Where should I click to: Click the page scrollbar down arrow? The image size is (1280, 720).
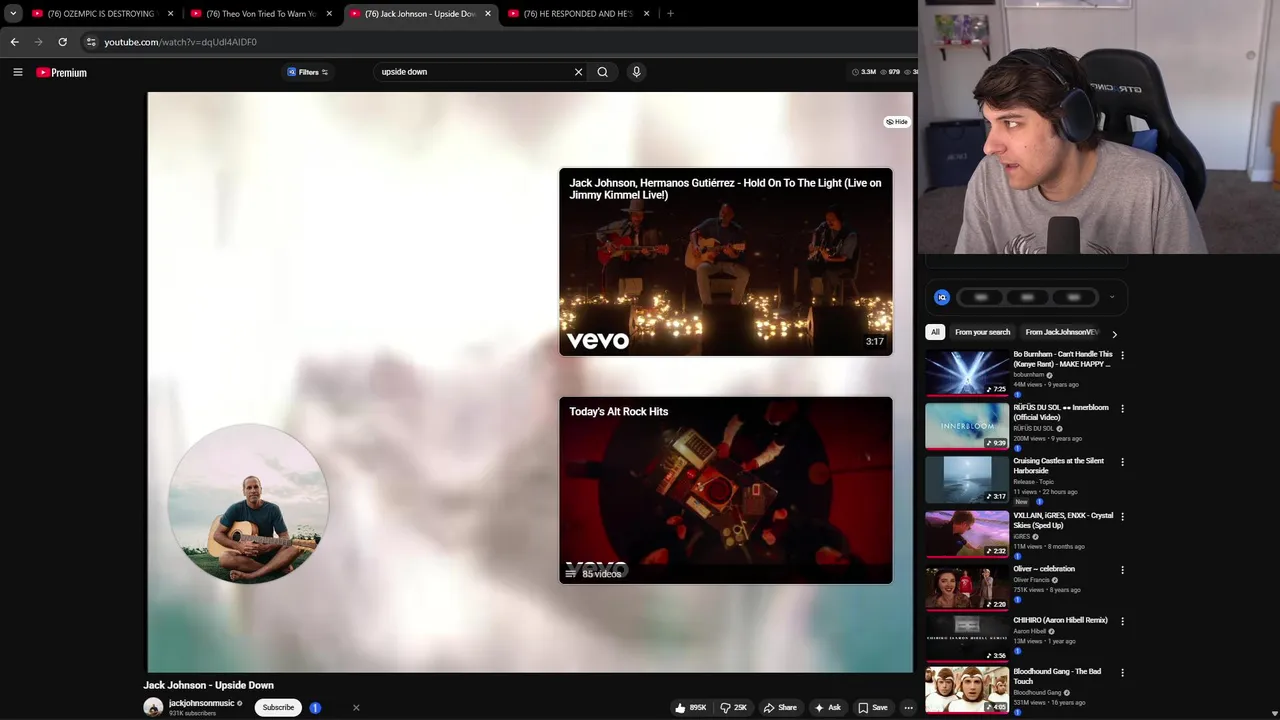[1273, 713]
